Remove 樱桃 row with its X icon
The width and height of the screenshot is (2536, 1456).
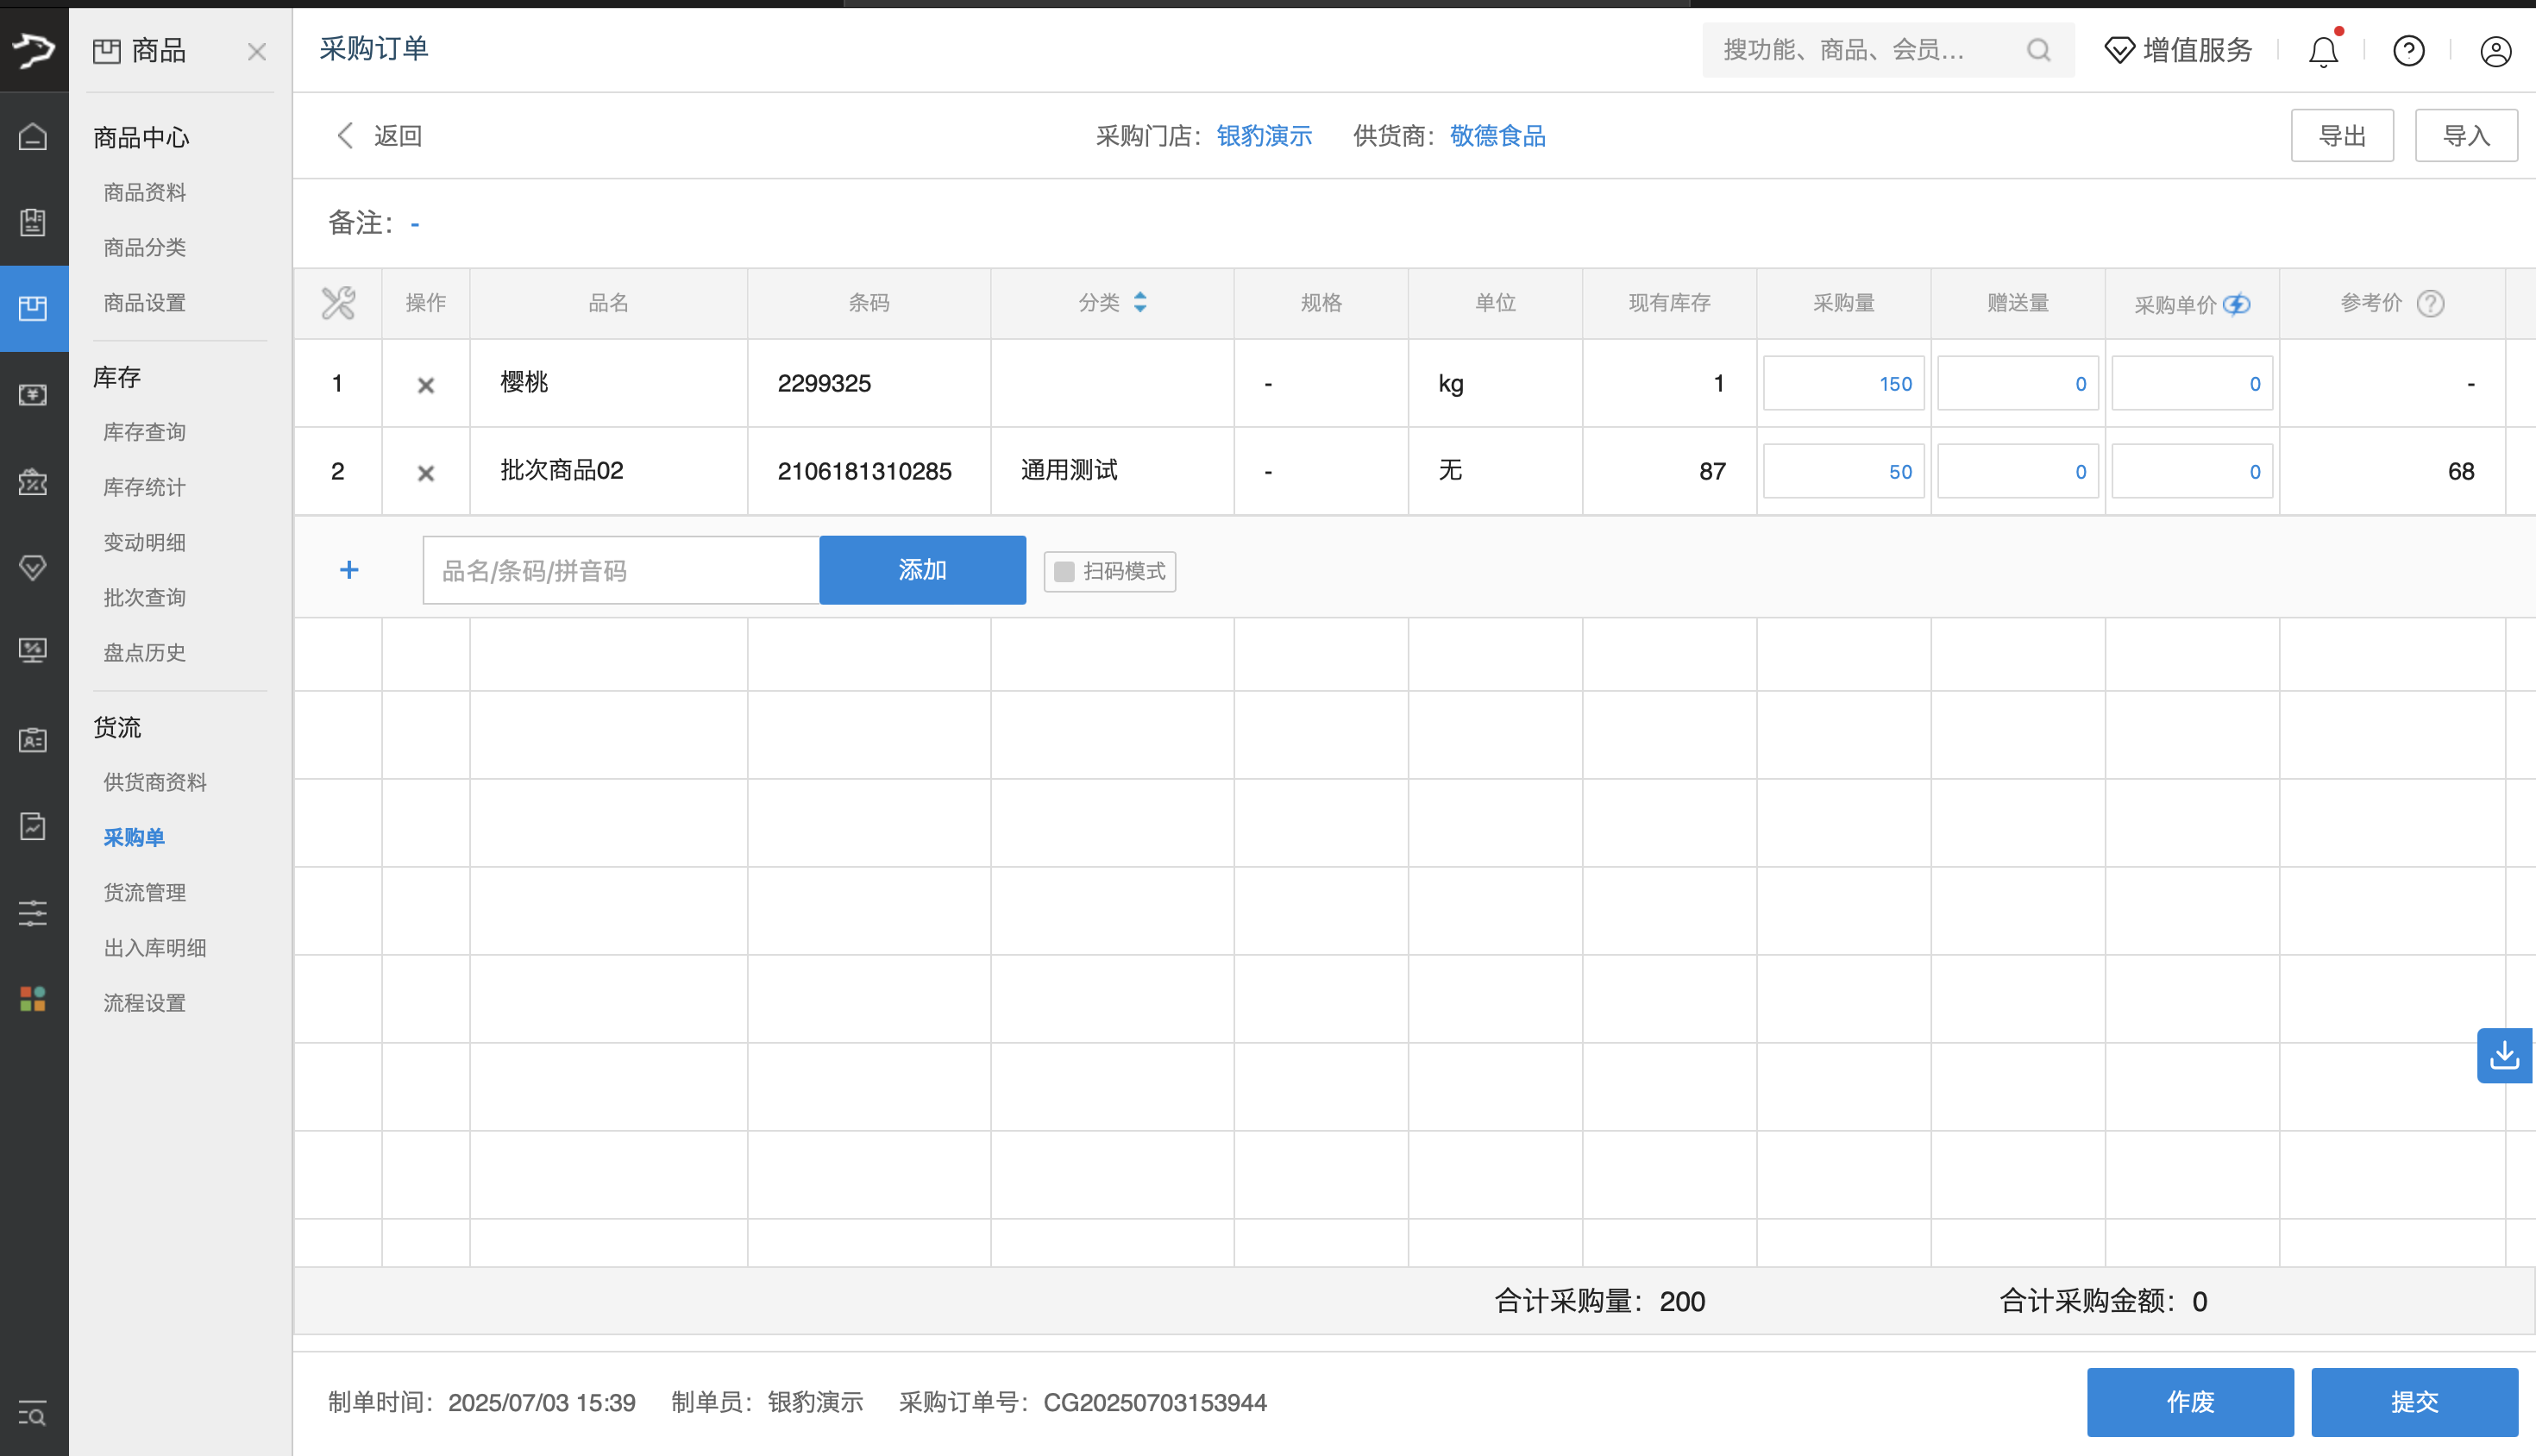coord(426,385)
